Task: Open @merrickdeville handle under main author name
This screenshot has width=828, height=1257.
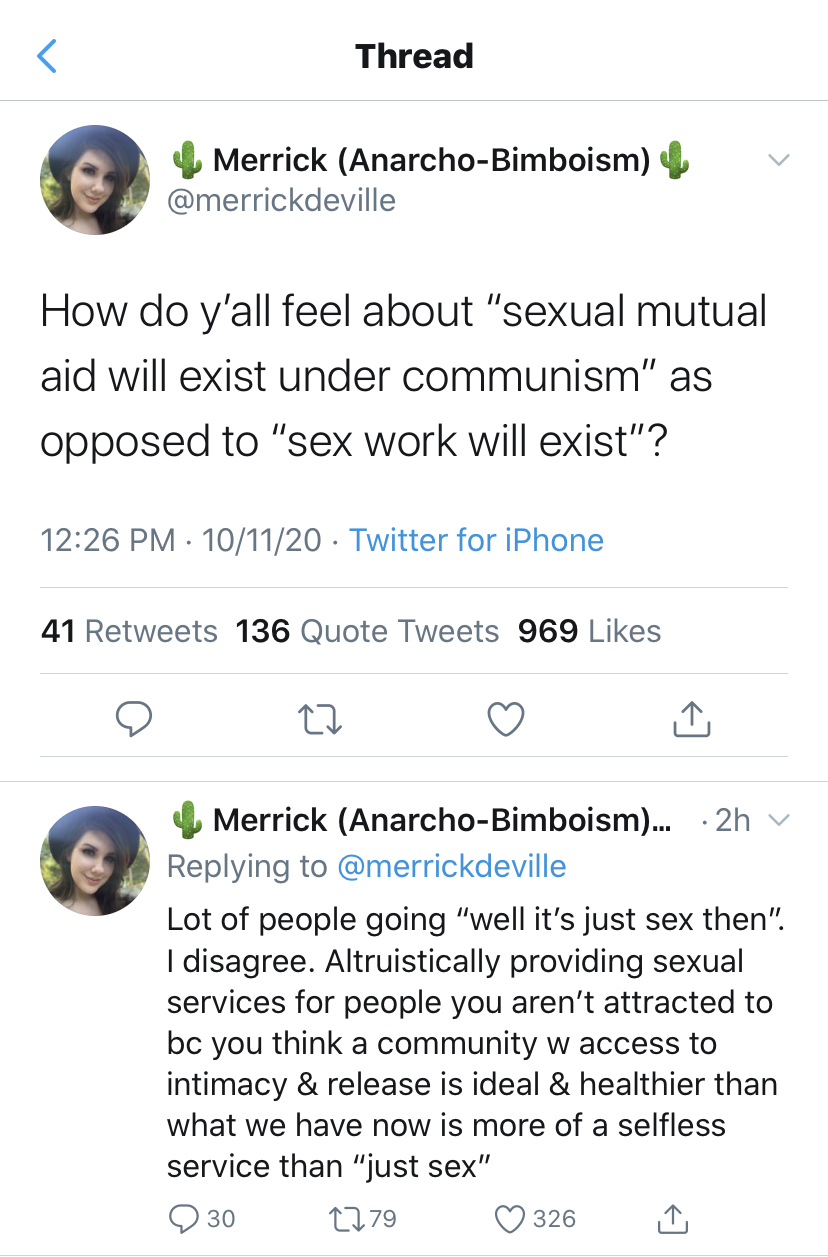Action: click(x=280, y=200)
